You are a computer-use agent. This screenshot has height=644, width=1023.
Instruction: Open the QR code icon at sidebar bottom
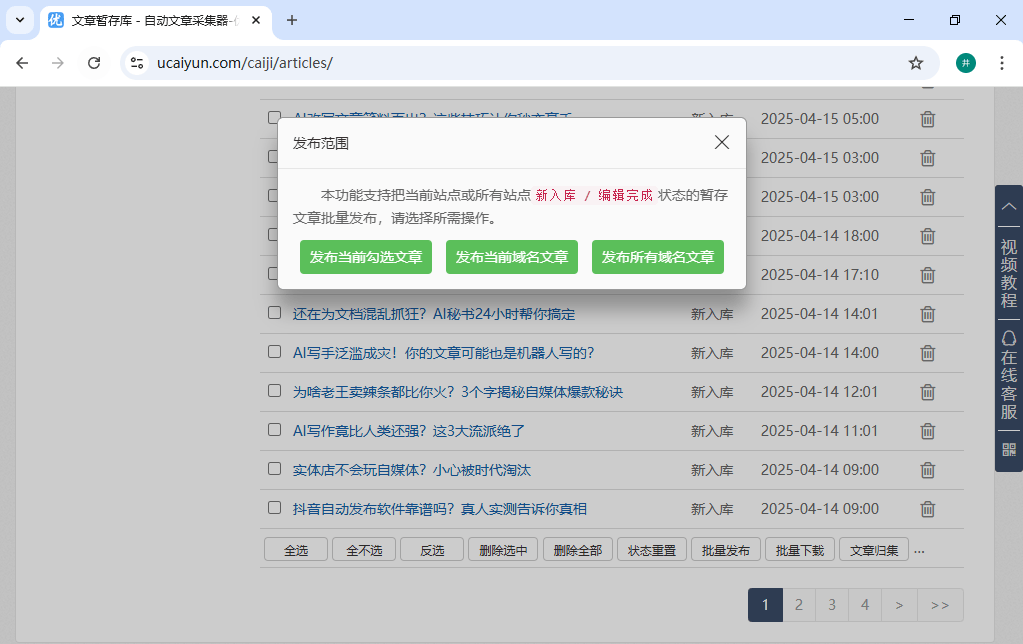click(1008, 450)
